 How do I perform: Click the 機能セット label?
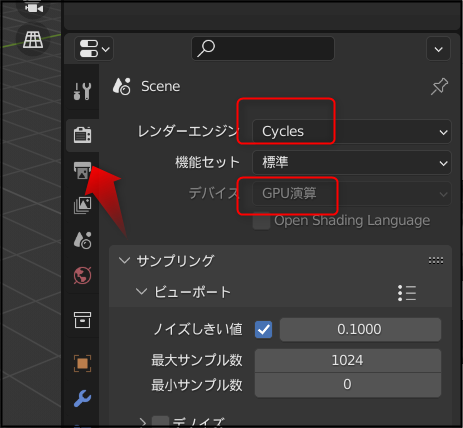pyautogui.click(x=207, y=162)
